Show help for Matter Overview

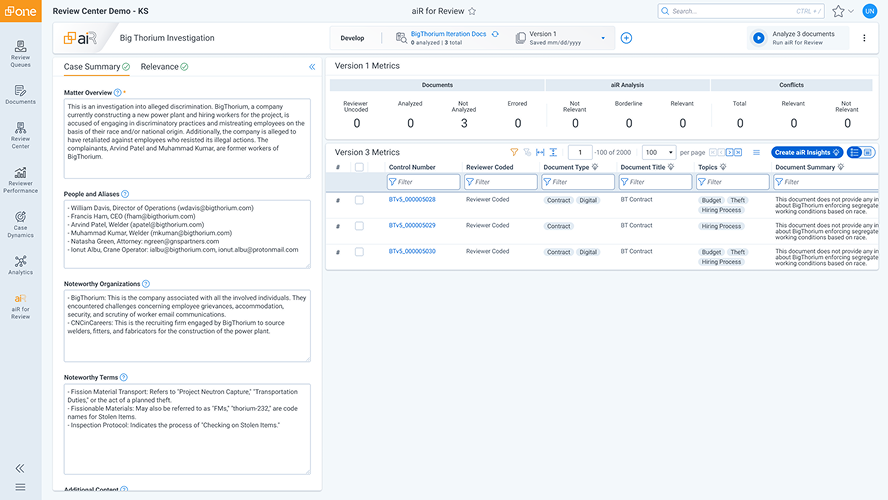pos(117,92)
